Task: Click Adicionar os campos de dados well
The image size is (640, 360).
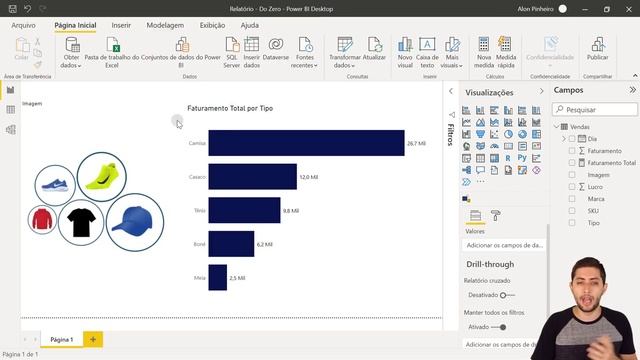Action: coord(504,245)
